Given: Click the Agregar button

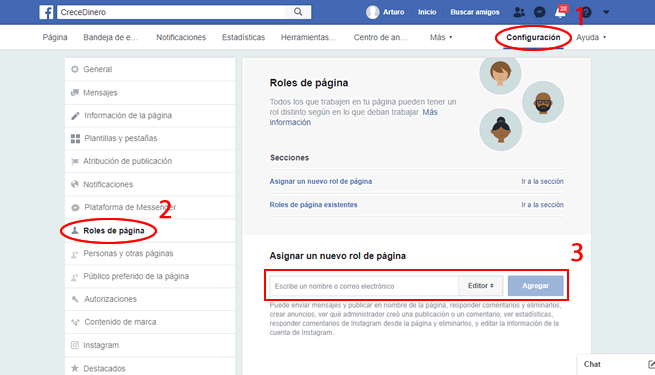Looking at the screenshot, I should point(536,286).
